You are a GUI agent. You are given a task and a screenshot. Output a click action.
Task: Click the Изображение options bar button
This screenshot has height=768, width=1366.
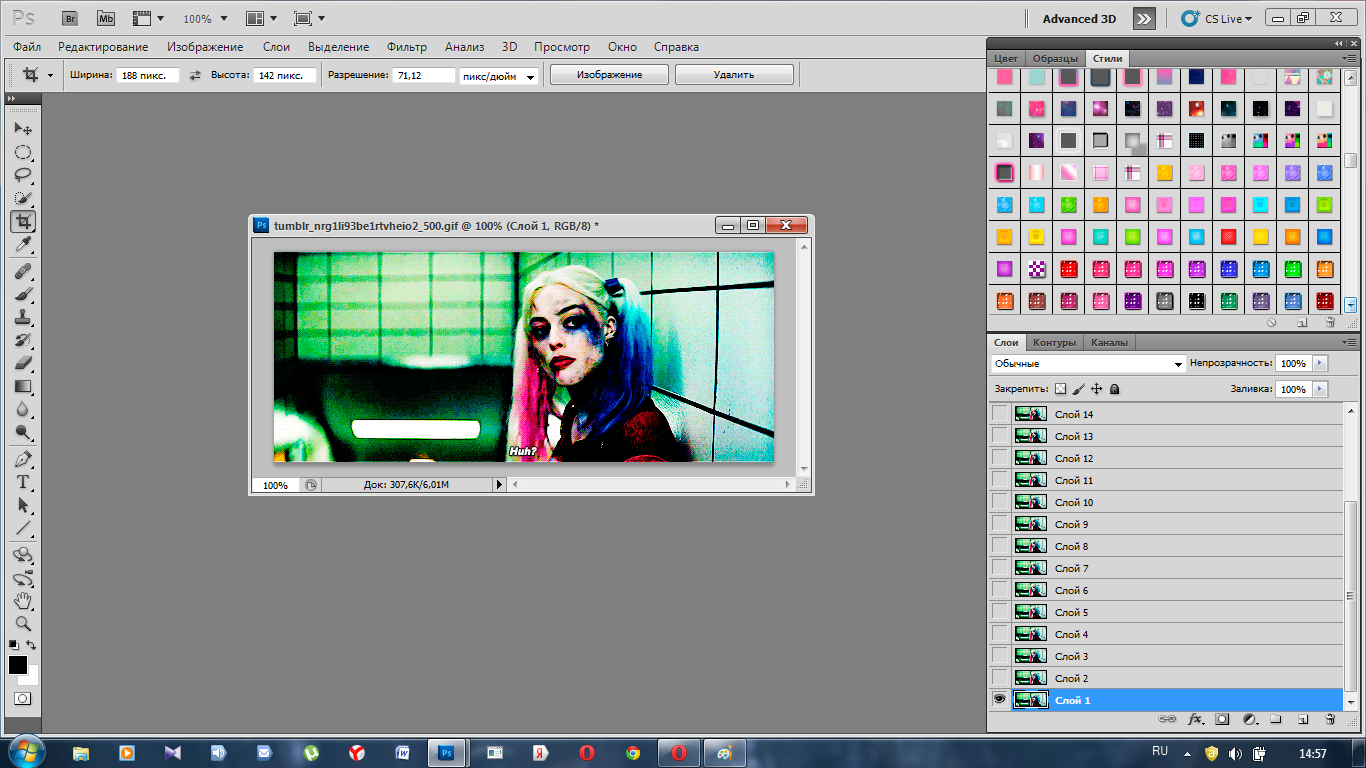pos(609,75)
